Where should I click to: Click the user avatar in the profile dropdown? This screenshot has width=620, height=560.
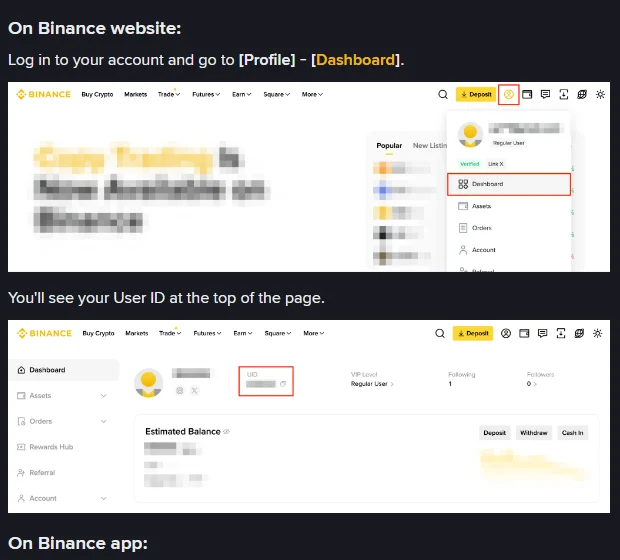coord(470,134)
